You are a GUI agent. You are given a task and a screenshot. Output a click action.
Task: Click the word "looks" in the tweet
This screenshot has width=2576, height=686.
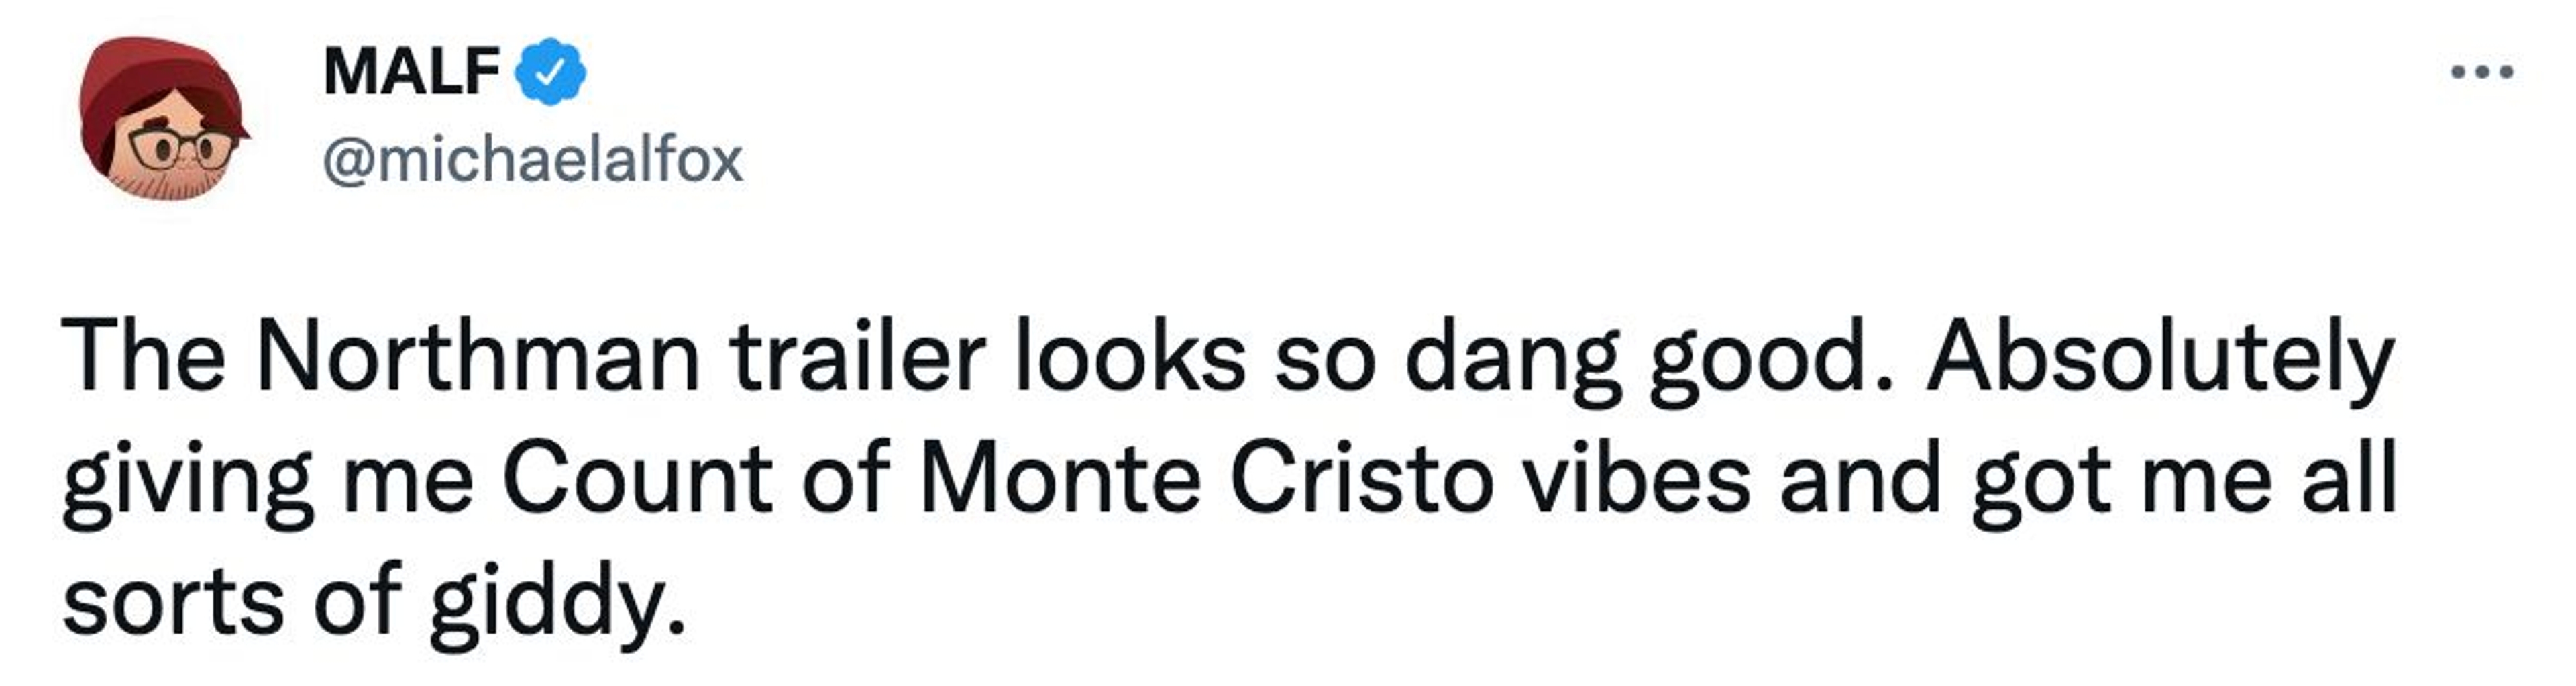(1130, 358)
